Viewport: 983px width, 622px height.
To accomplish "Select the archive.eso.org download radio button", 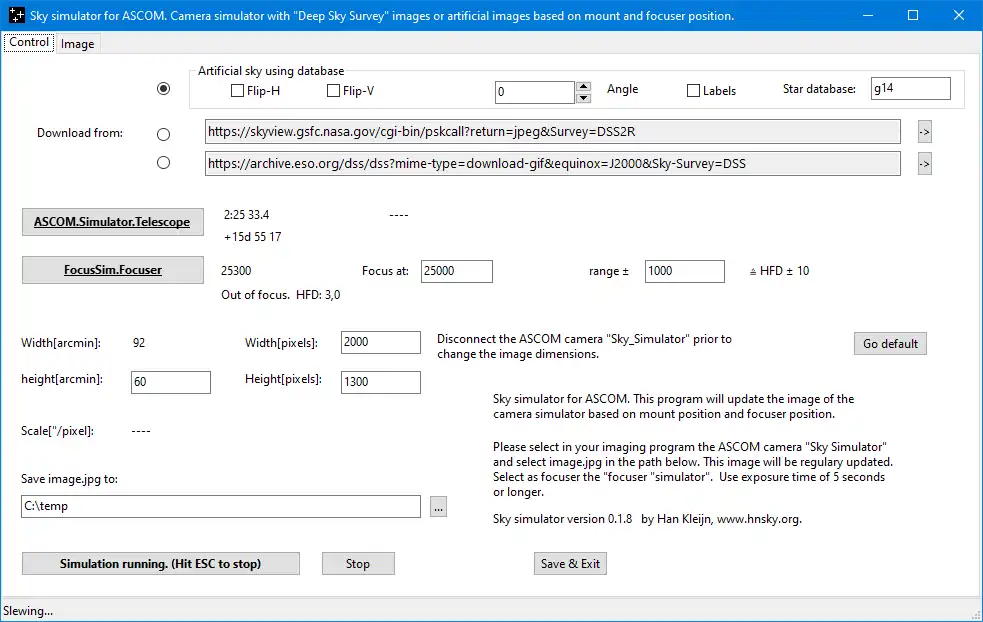I will [x=164, y=163].
